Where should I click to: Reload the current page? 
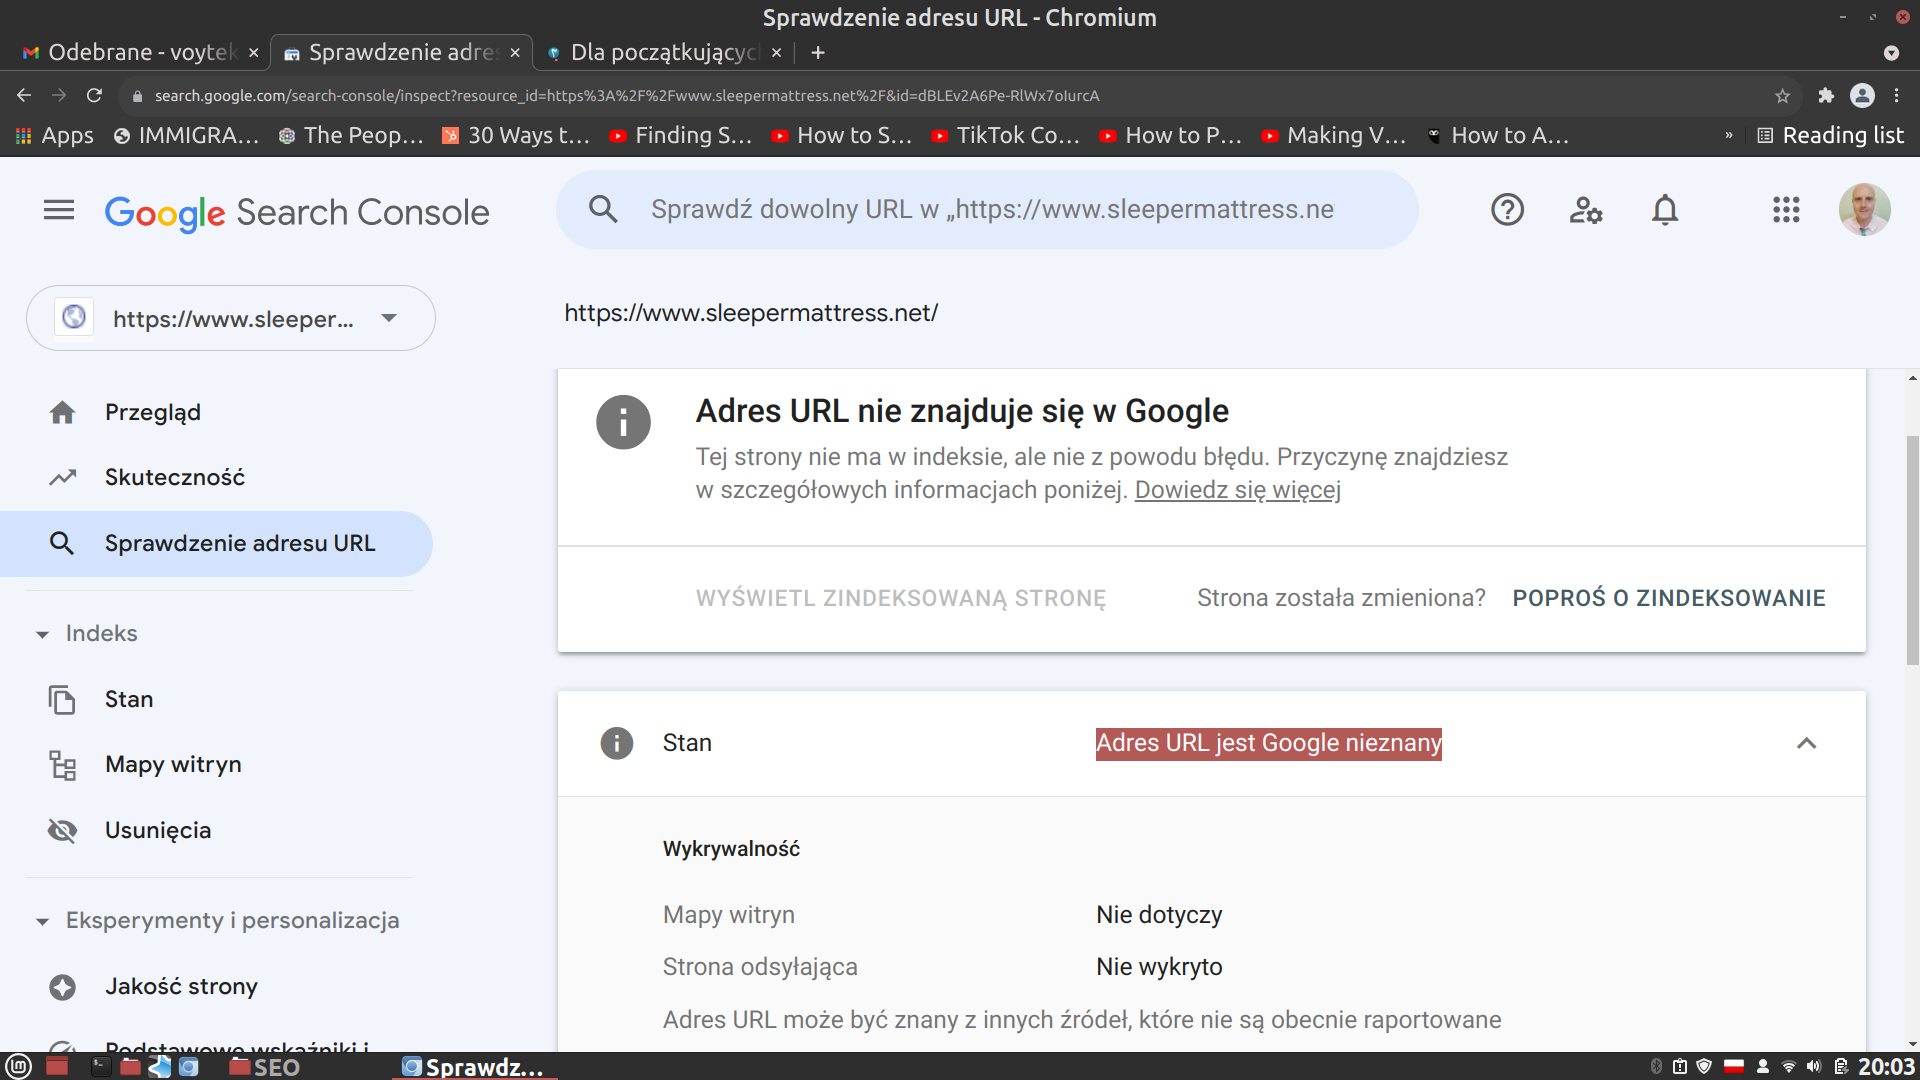click(x=94, y=95)
